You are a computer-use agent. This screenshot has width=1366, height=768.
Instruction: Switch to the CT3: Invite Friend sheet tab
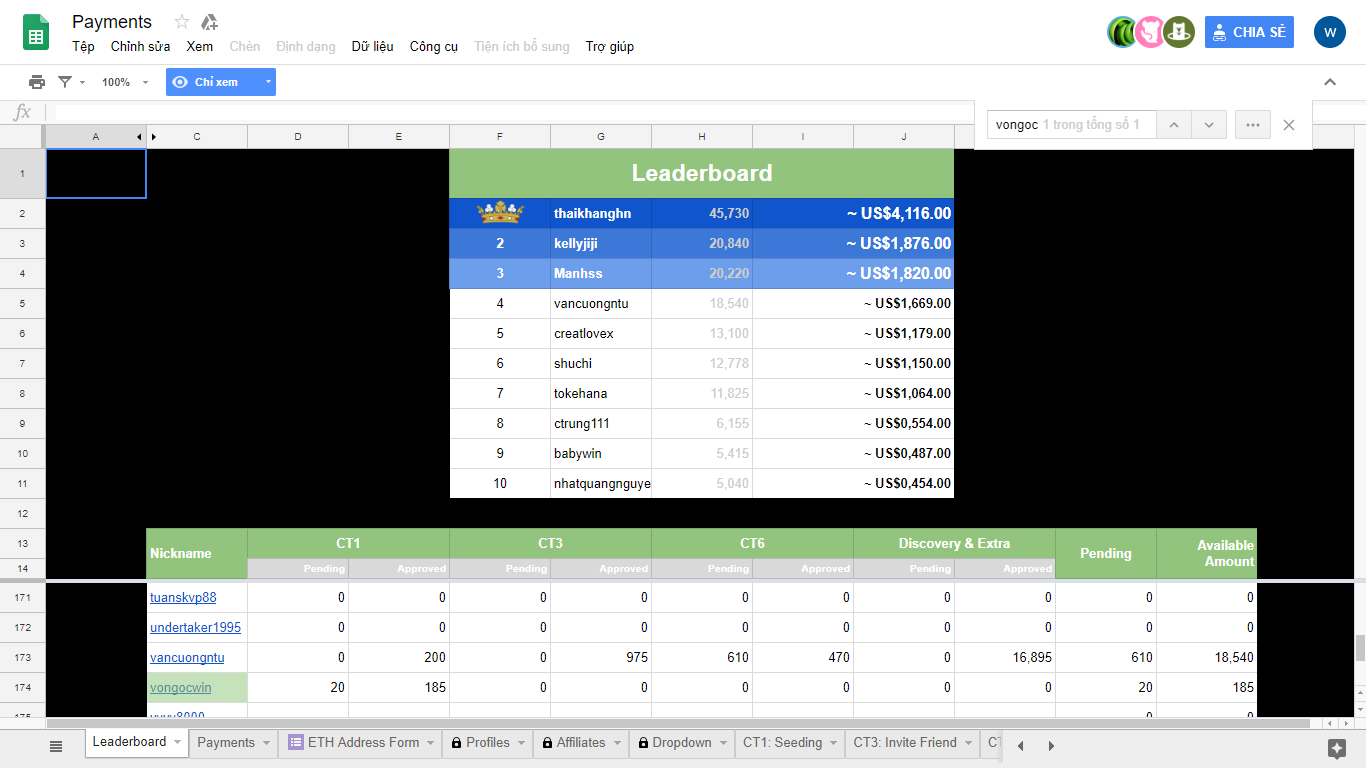[905, 743]
